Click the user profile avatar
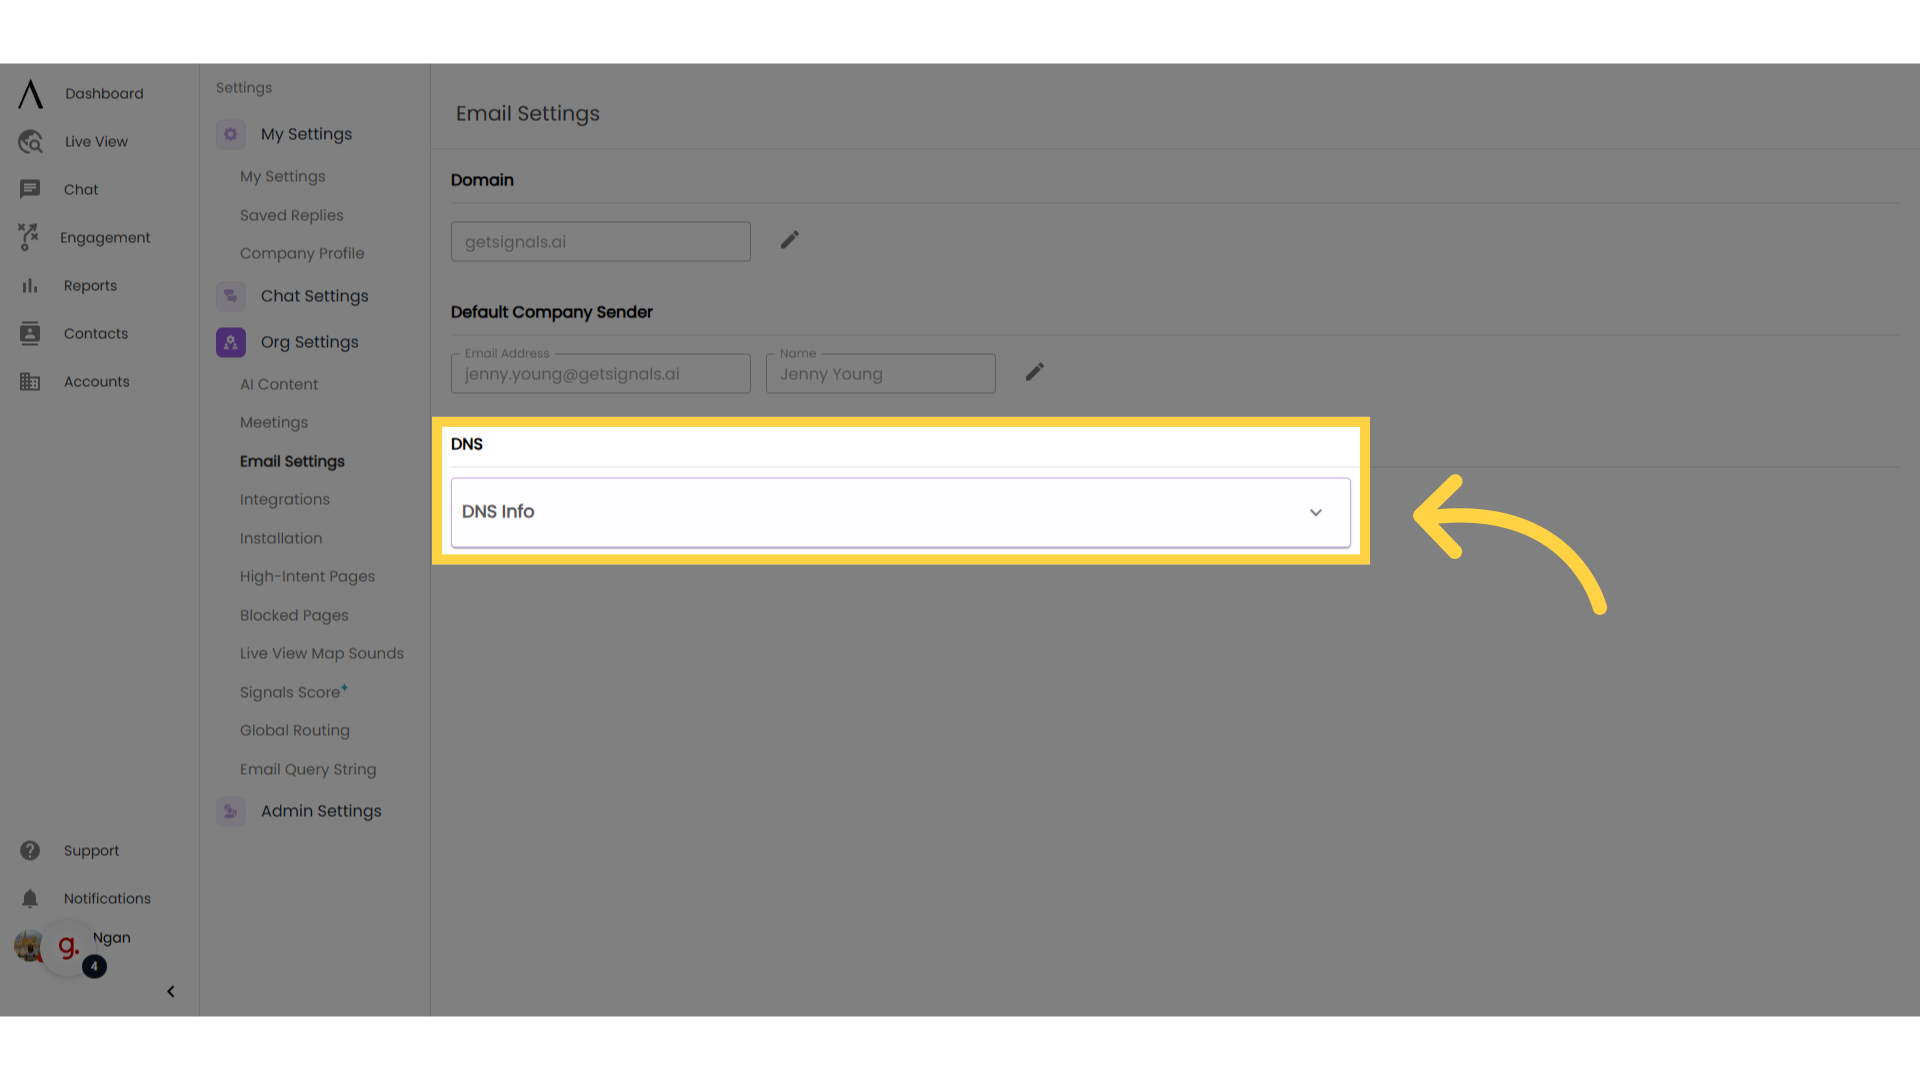 (x=28, y=945)
